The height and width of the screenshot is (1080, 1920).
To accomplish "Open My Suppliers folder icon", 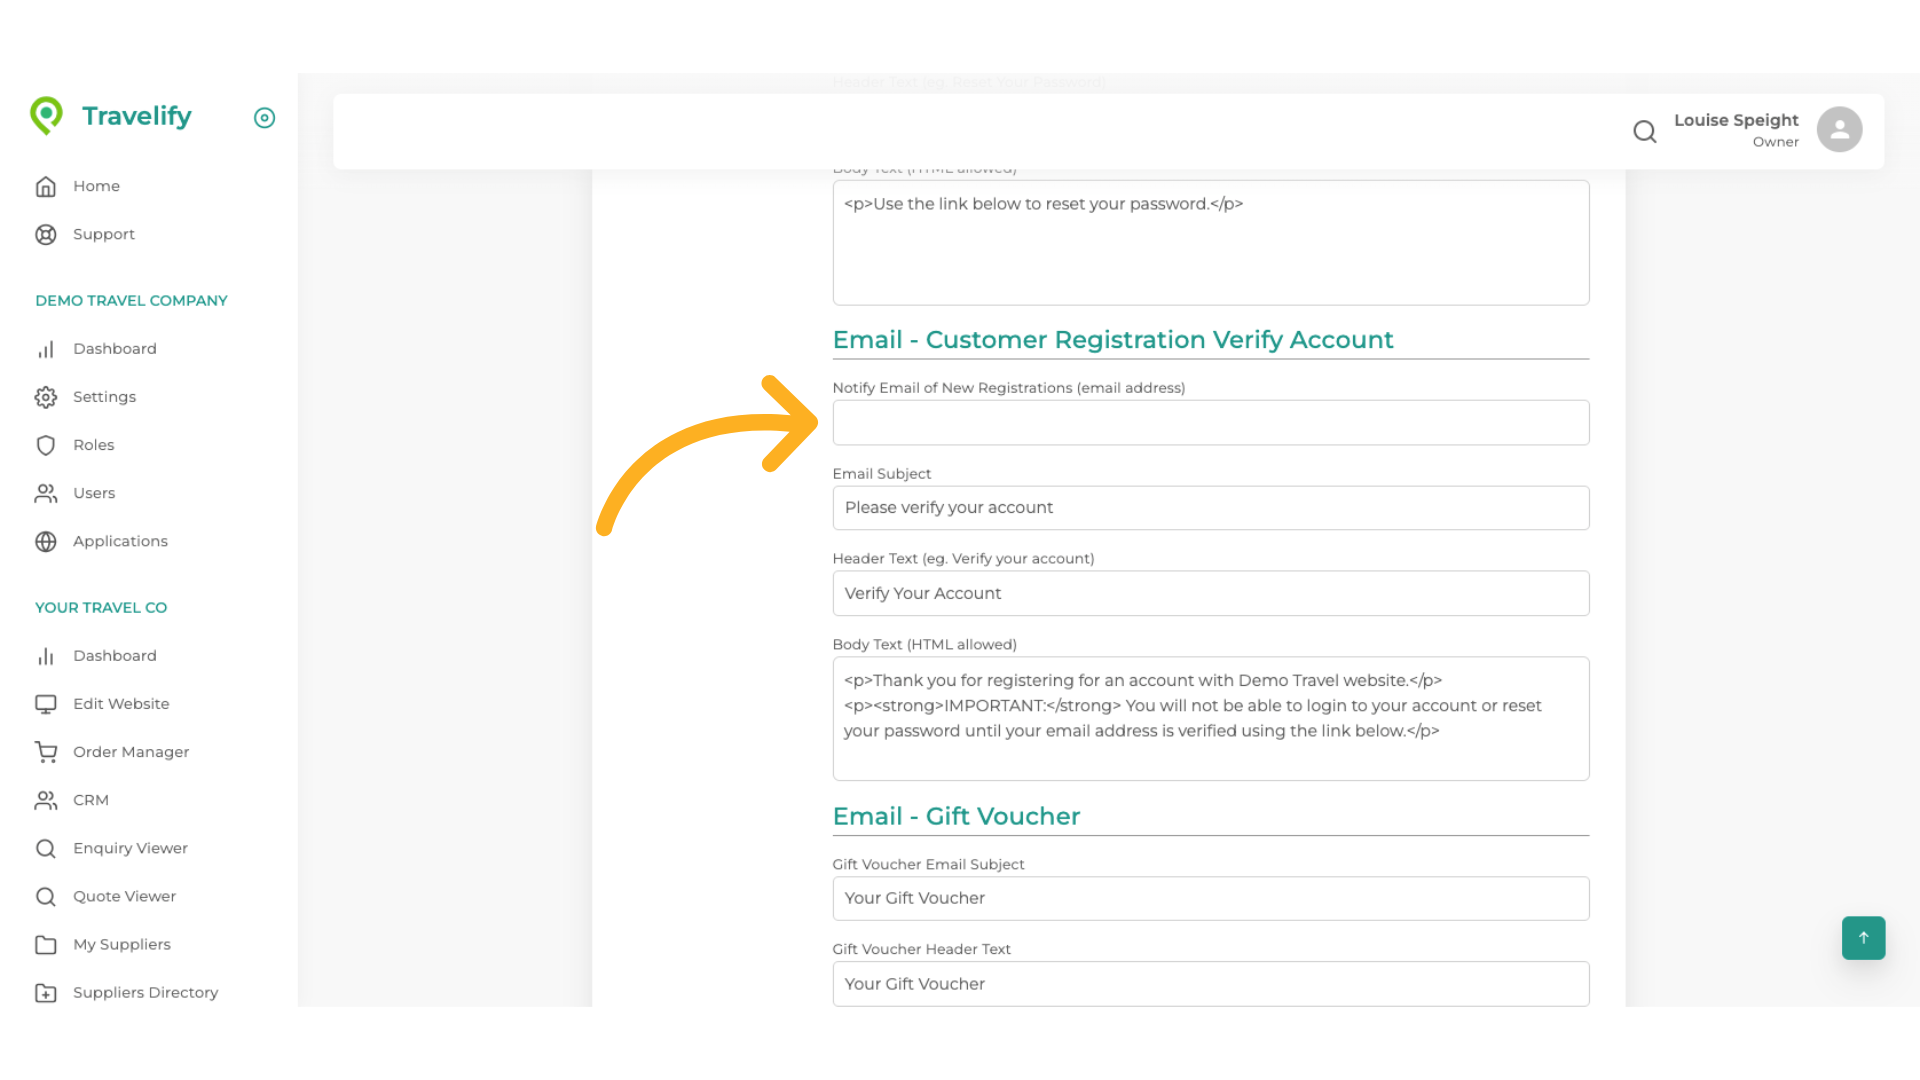I will coord(46,944).
